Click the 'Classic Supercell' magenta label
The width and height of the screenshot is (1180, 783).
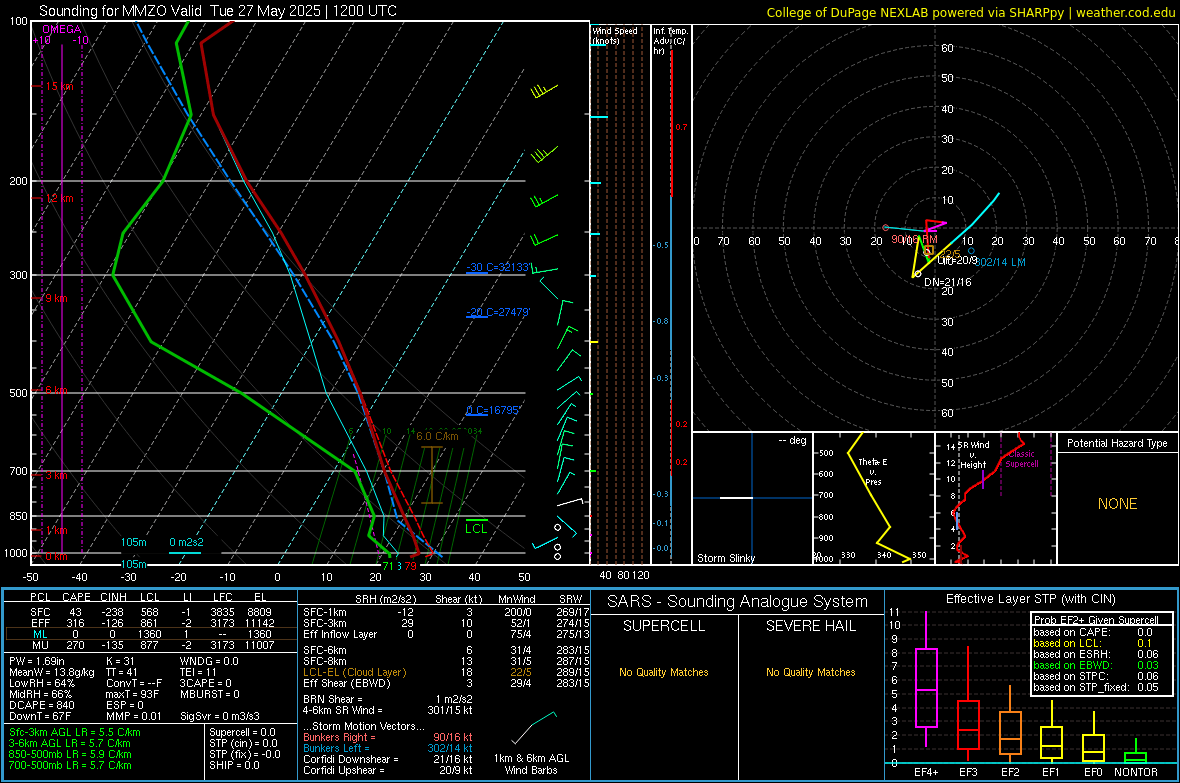[1022, 459]
